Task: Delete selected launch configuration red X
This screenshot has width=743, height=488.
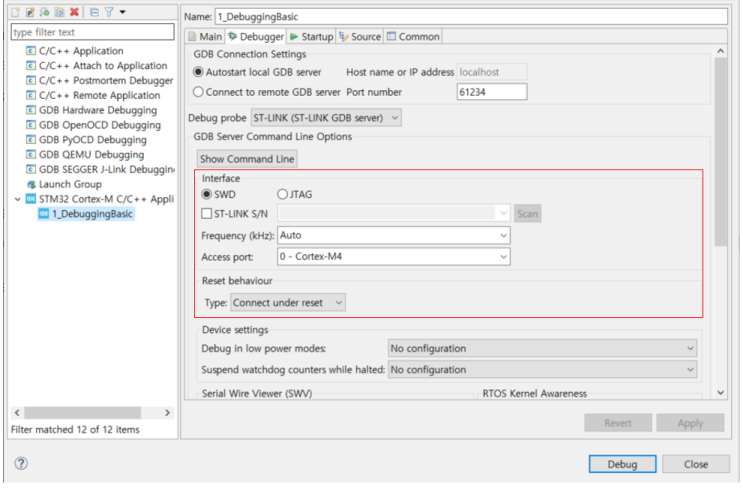Action: [74, 12]
